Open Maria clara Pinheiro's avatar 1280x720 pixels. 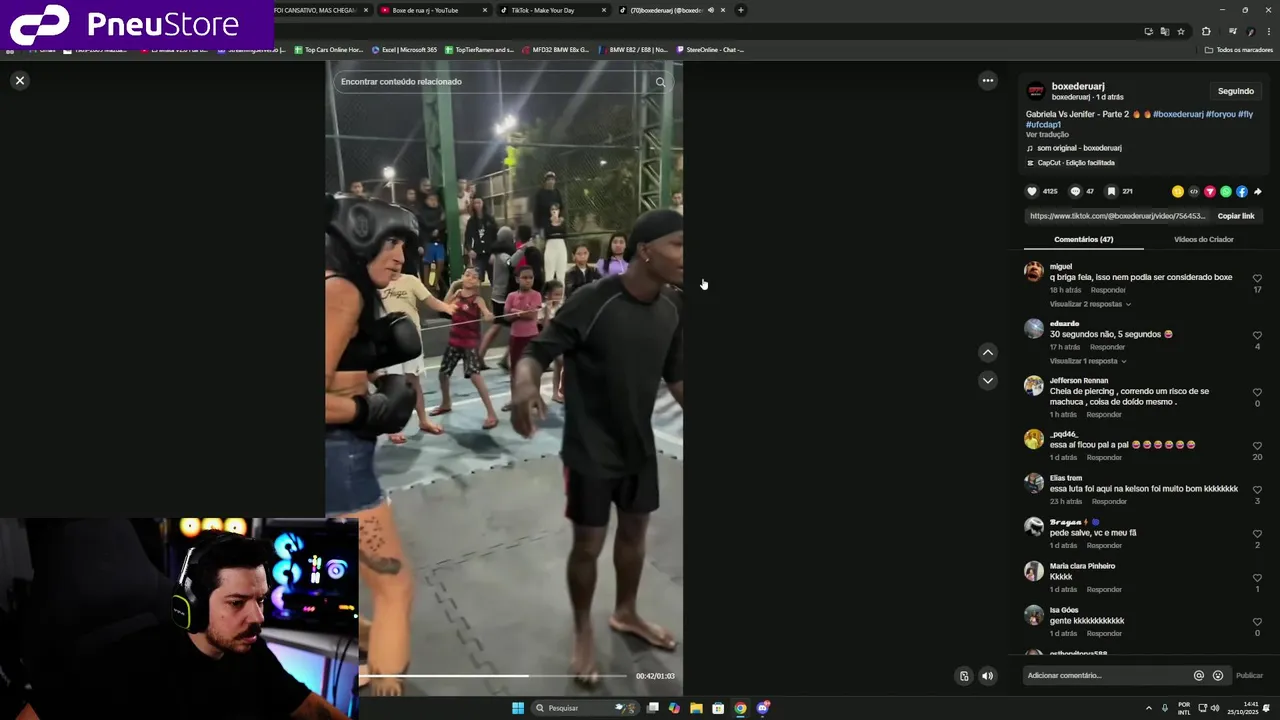pyautogui.click(x=1034, y=571)
